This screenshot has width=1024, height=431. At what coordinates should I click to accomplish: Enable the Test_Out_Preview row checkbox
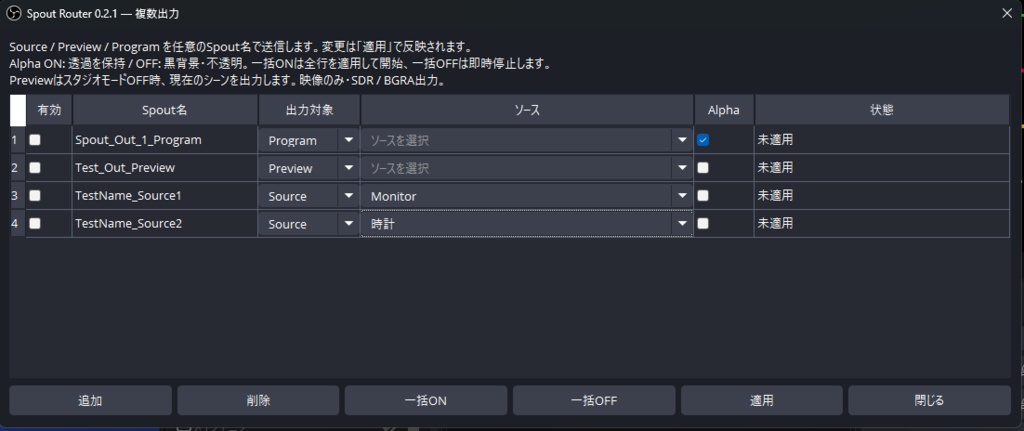(35, 168)
